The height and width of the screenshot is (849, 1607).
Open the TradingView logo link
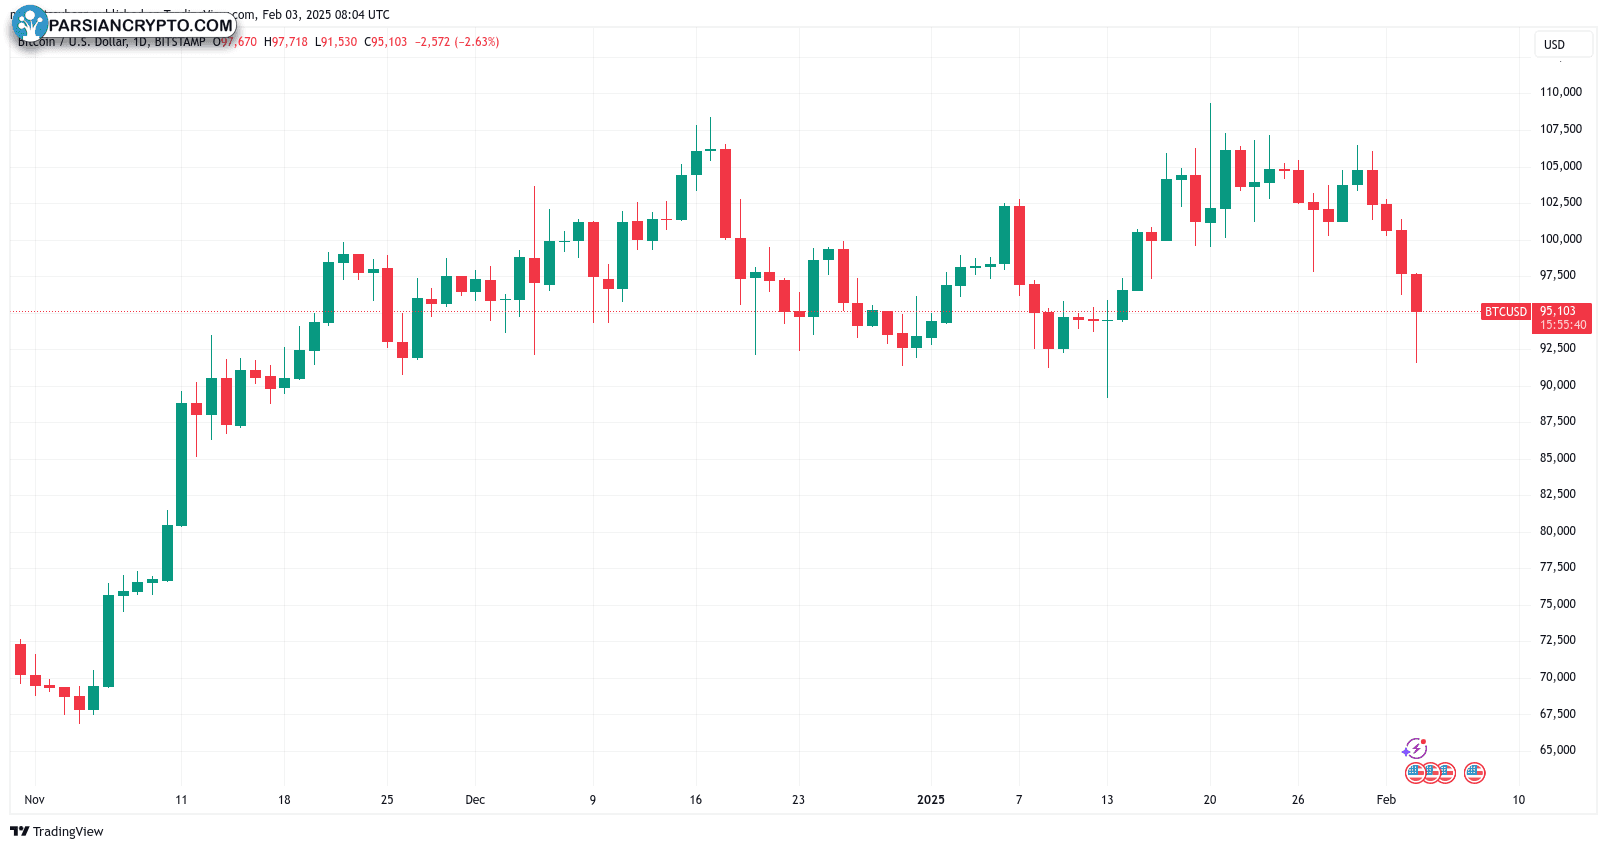pyautogui.click(x=57, y=831)
